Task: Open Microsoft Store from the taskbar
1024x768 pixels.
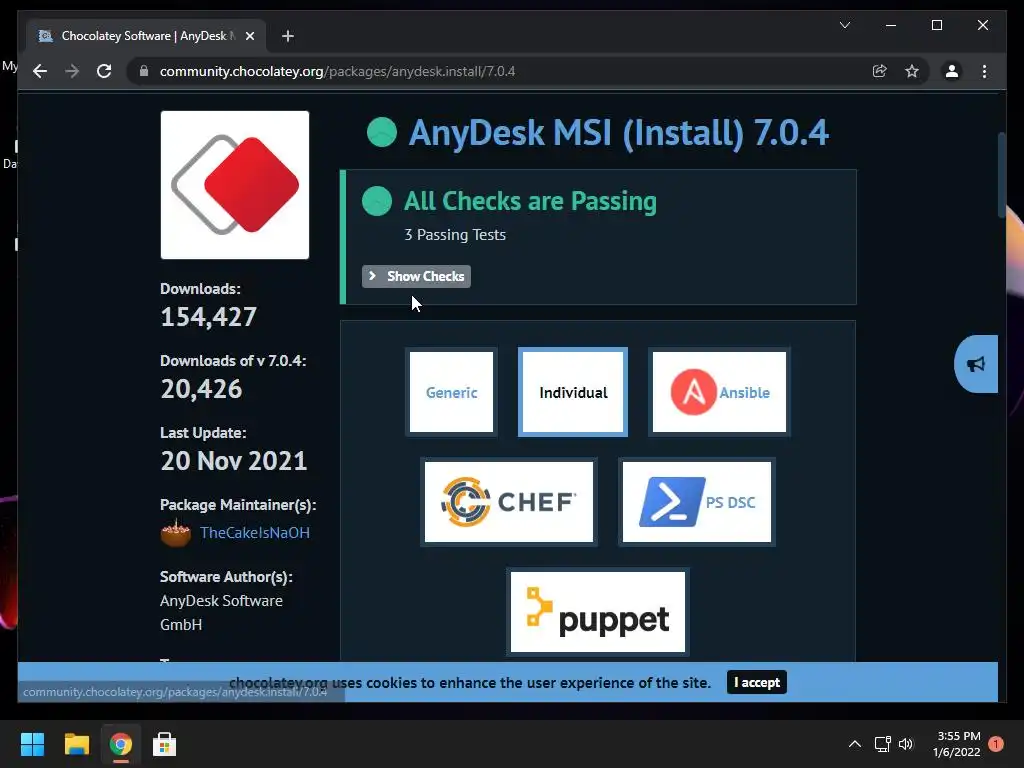Action: [x=164, y=744]
